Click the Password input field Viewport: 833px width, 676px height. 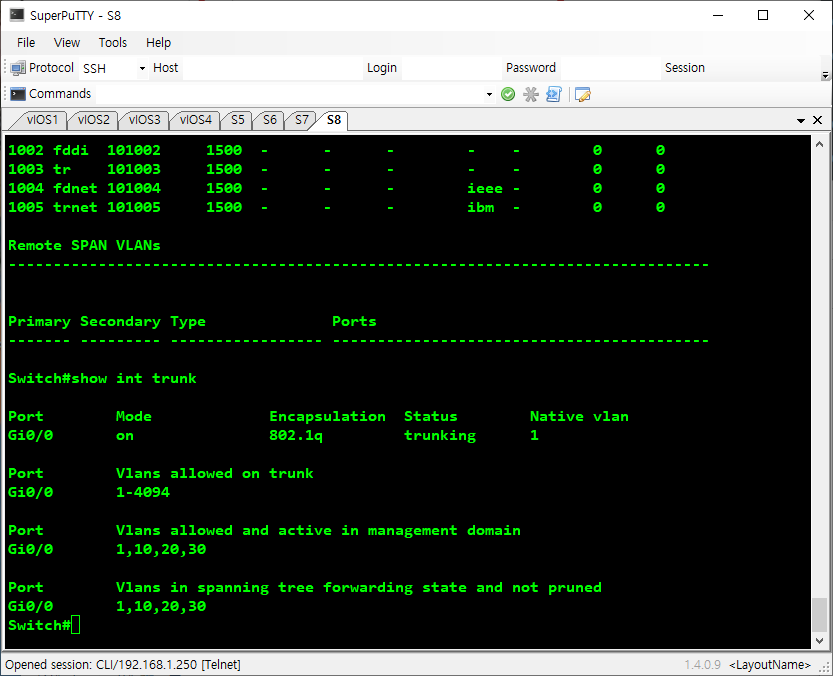[x=610, y=69]
